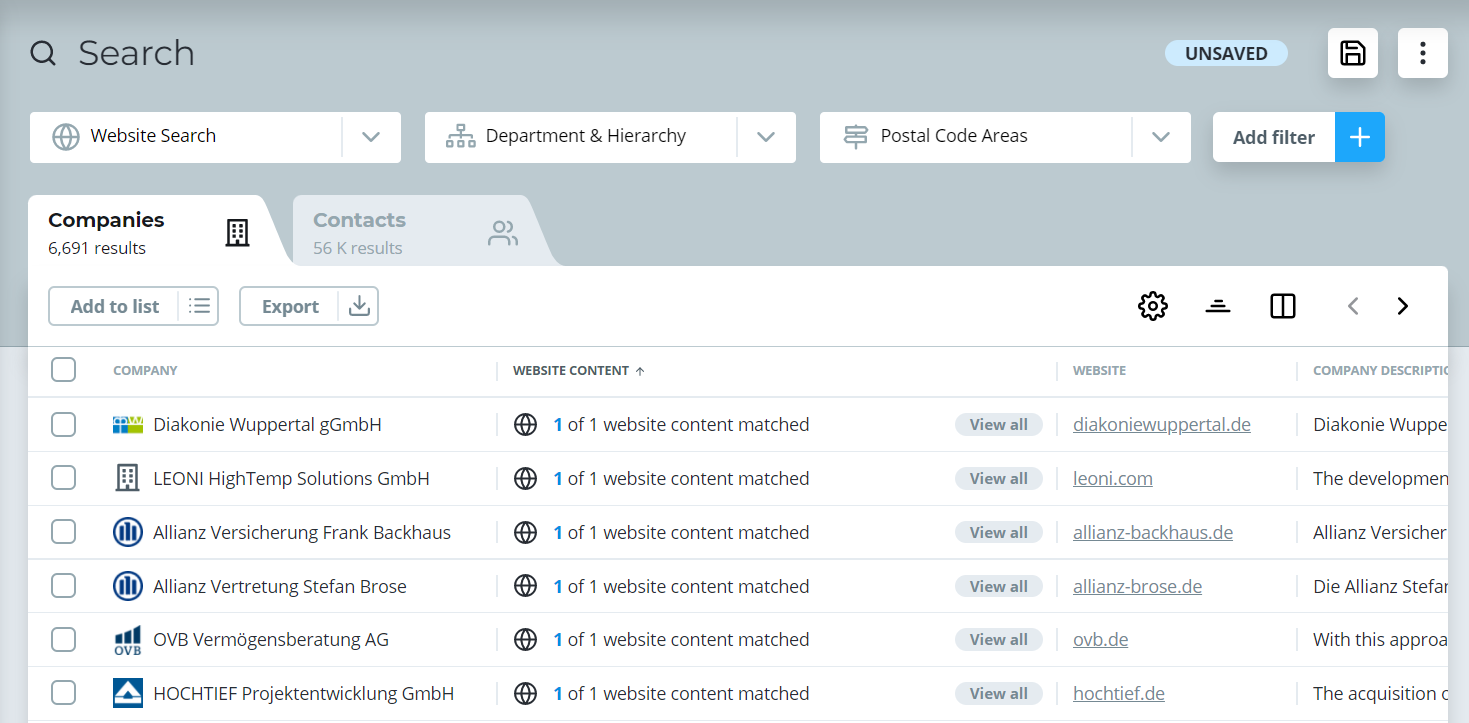Tick the OVB Vermögensberatung AG checkbox

click(63, 640)
